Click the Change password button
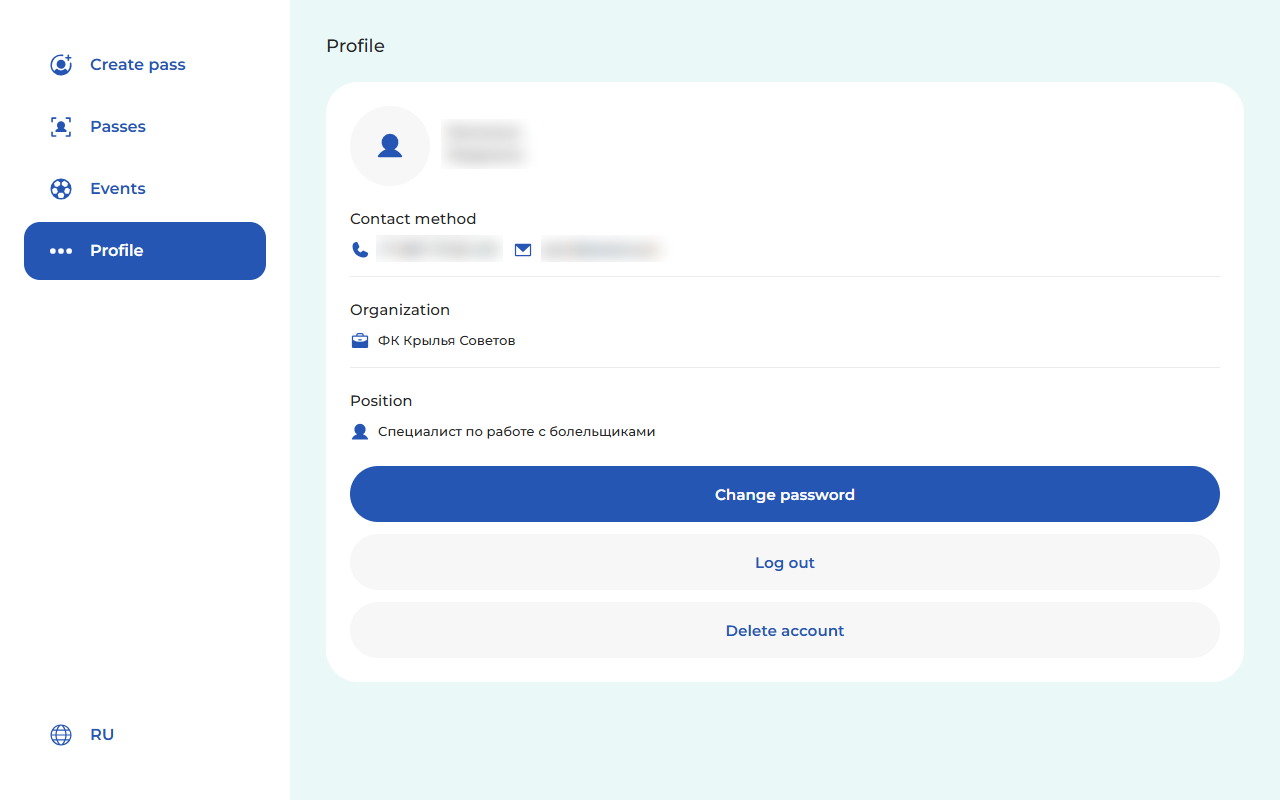 click(x=785, y=494)
